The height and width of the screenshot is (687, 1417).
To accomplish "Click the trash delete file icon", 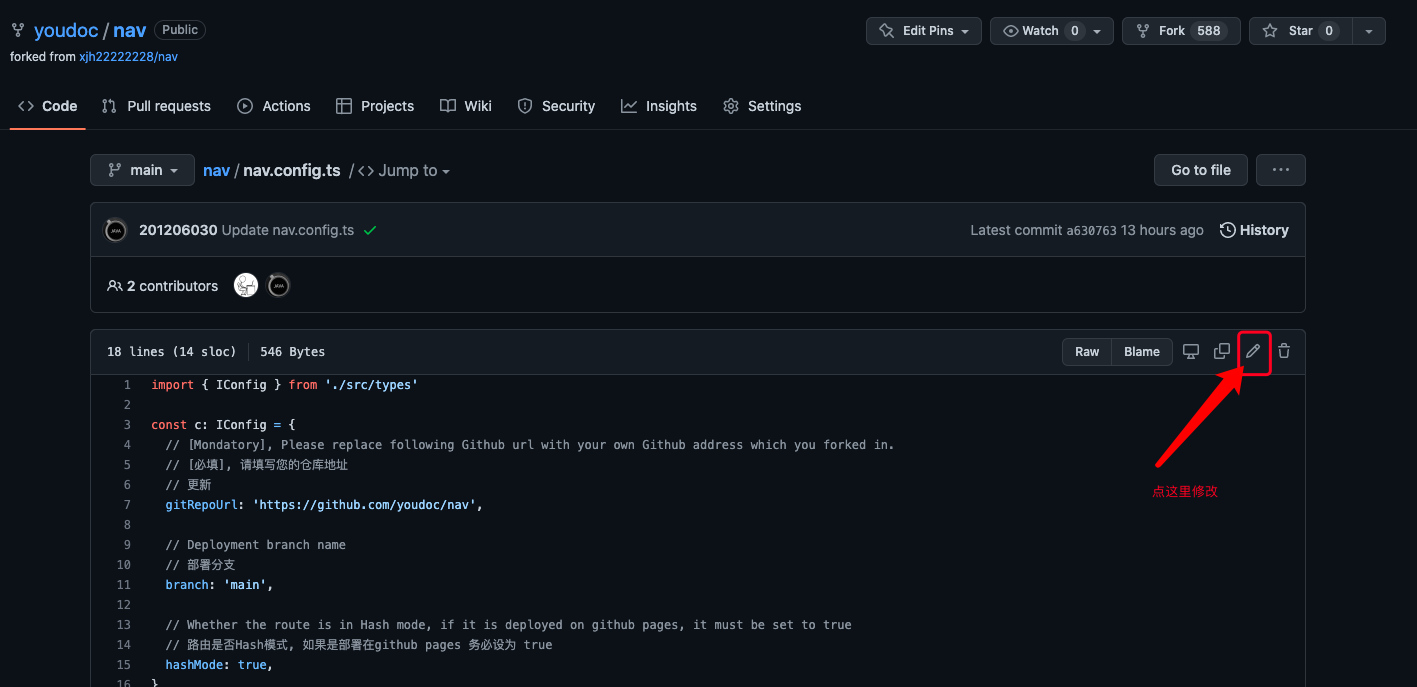I will point(1284,351).
